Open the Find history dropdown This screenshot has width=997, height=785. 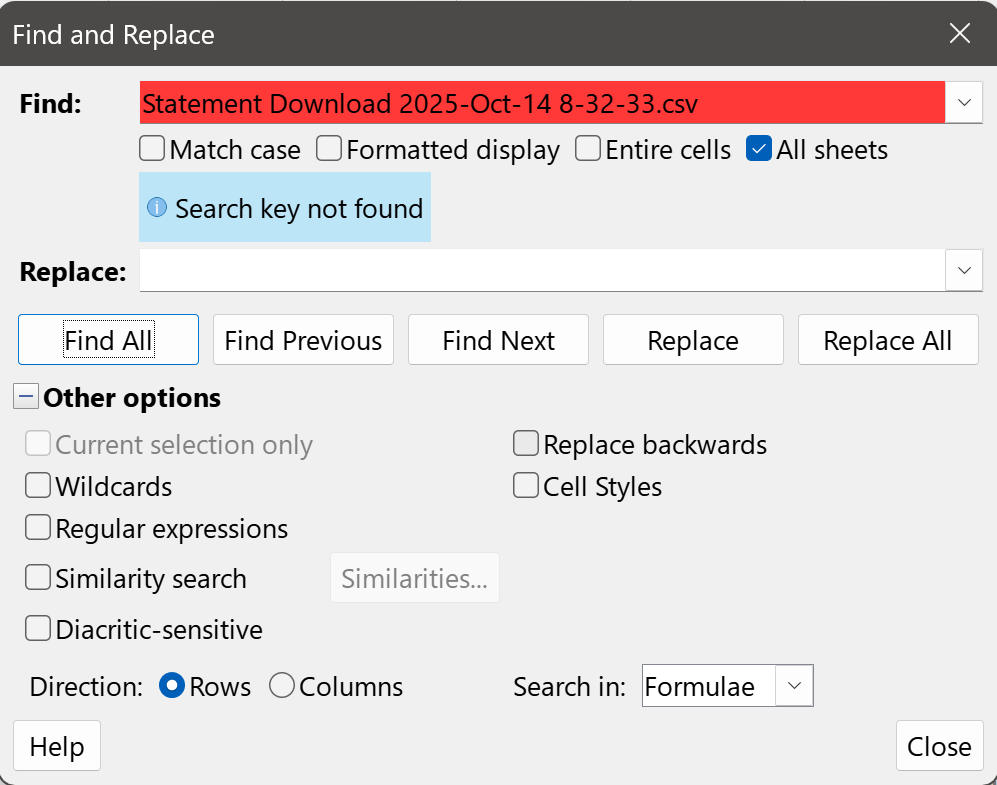pos(964,103)
